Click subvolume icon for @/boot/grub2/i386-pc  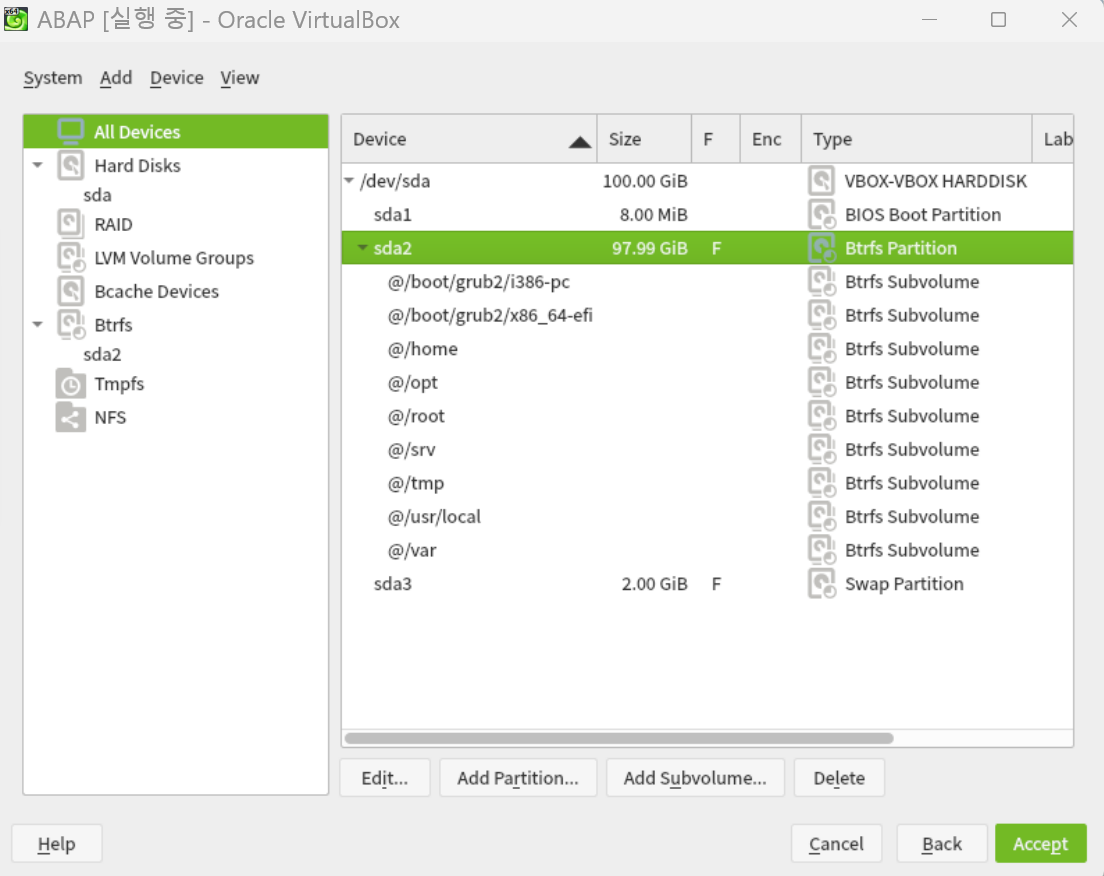pos(822,282)
